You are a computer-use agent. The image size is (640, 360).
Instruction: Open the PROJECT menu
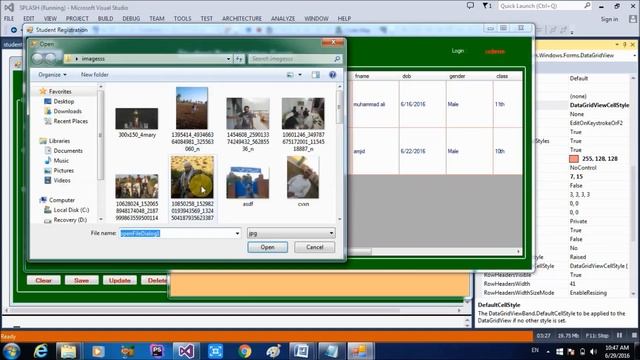point(77,18)
